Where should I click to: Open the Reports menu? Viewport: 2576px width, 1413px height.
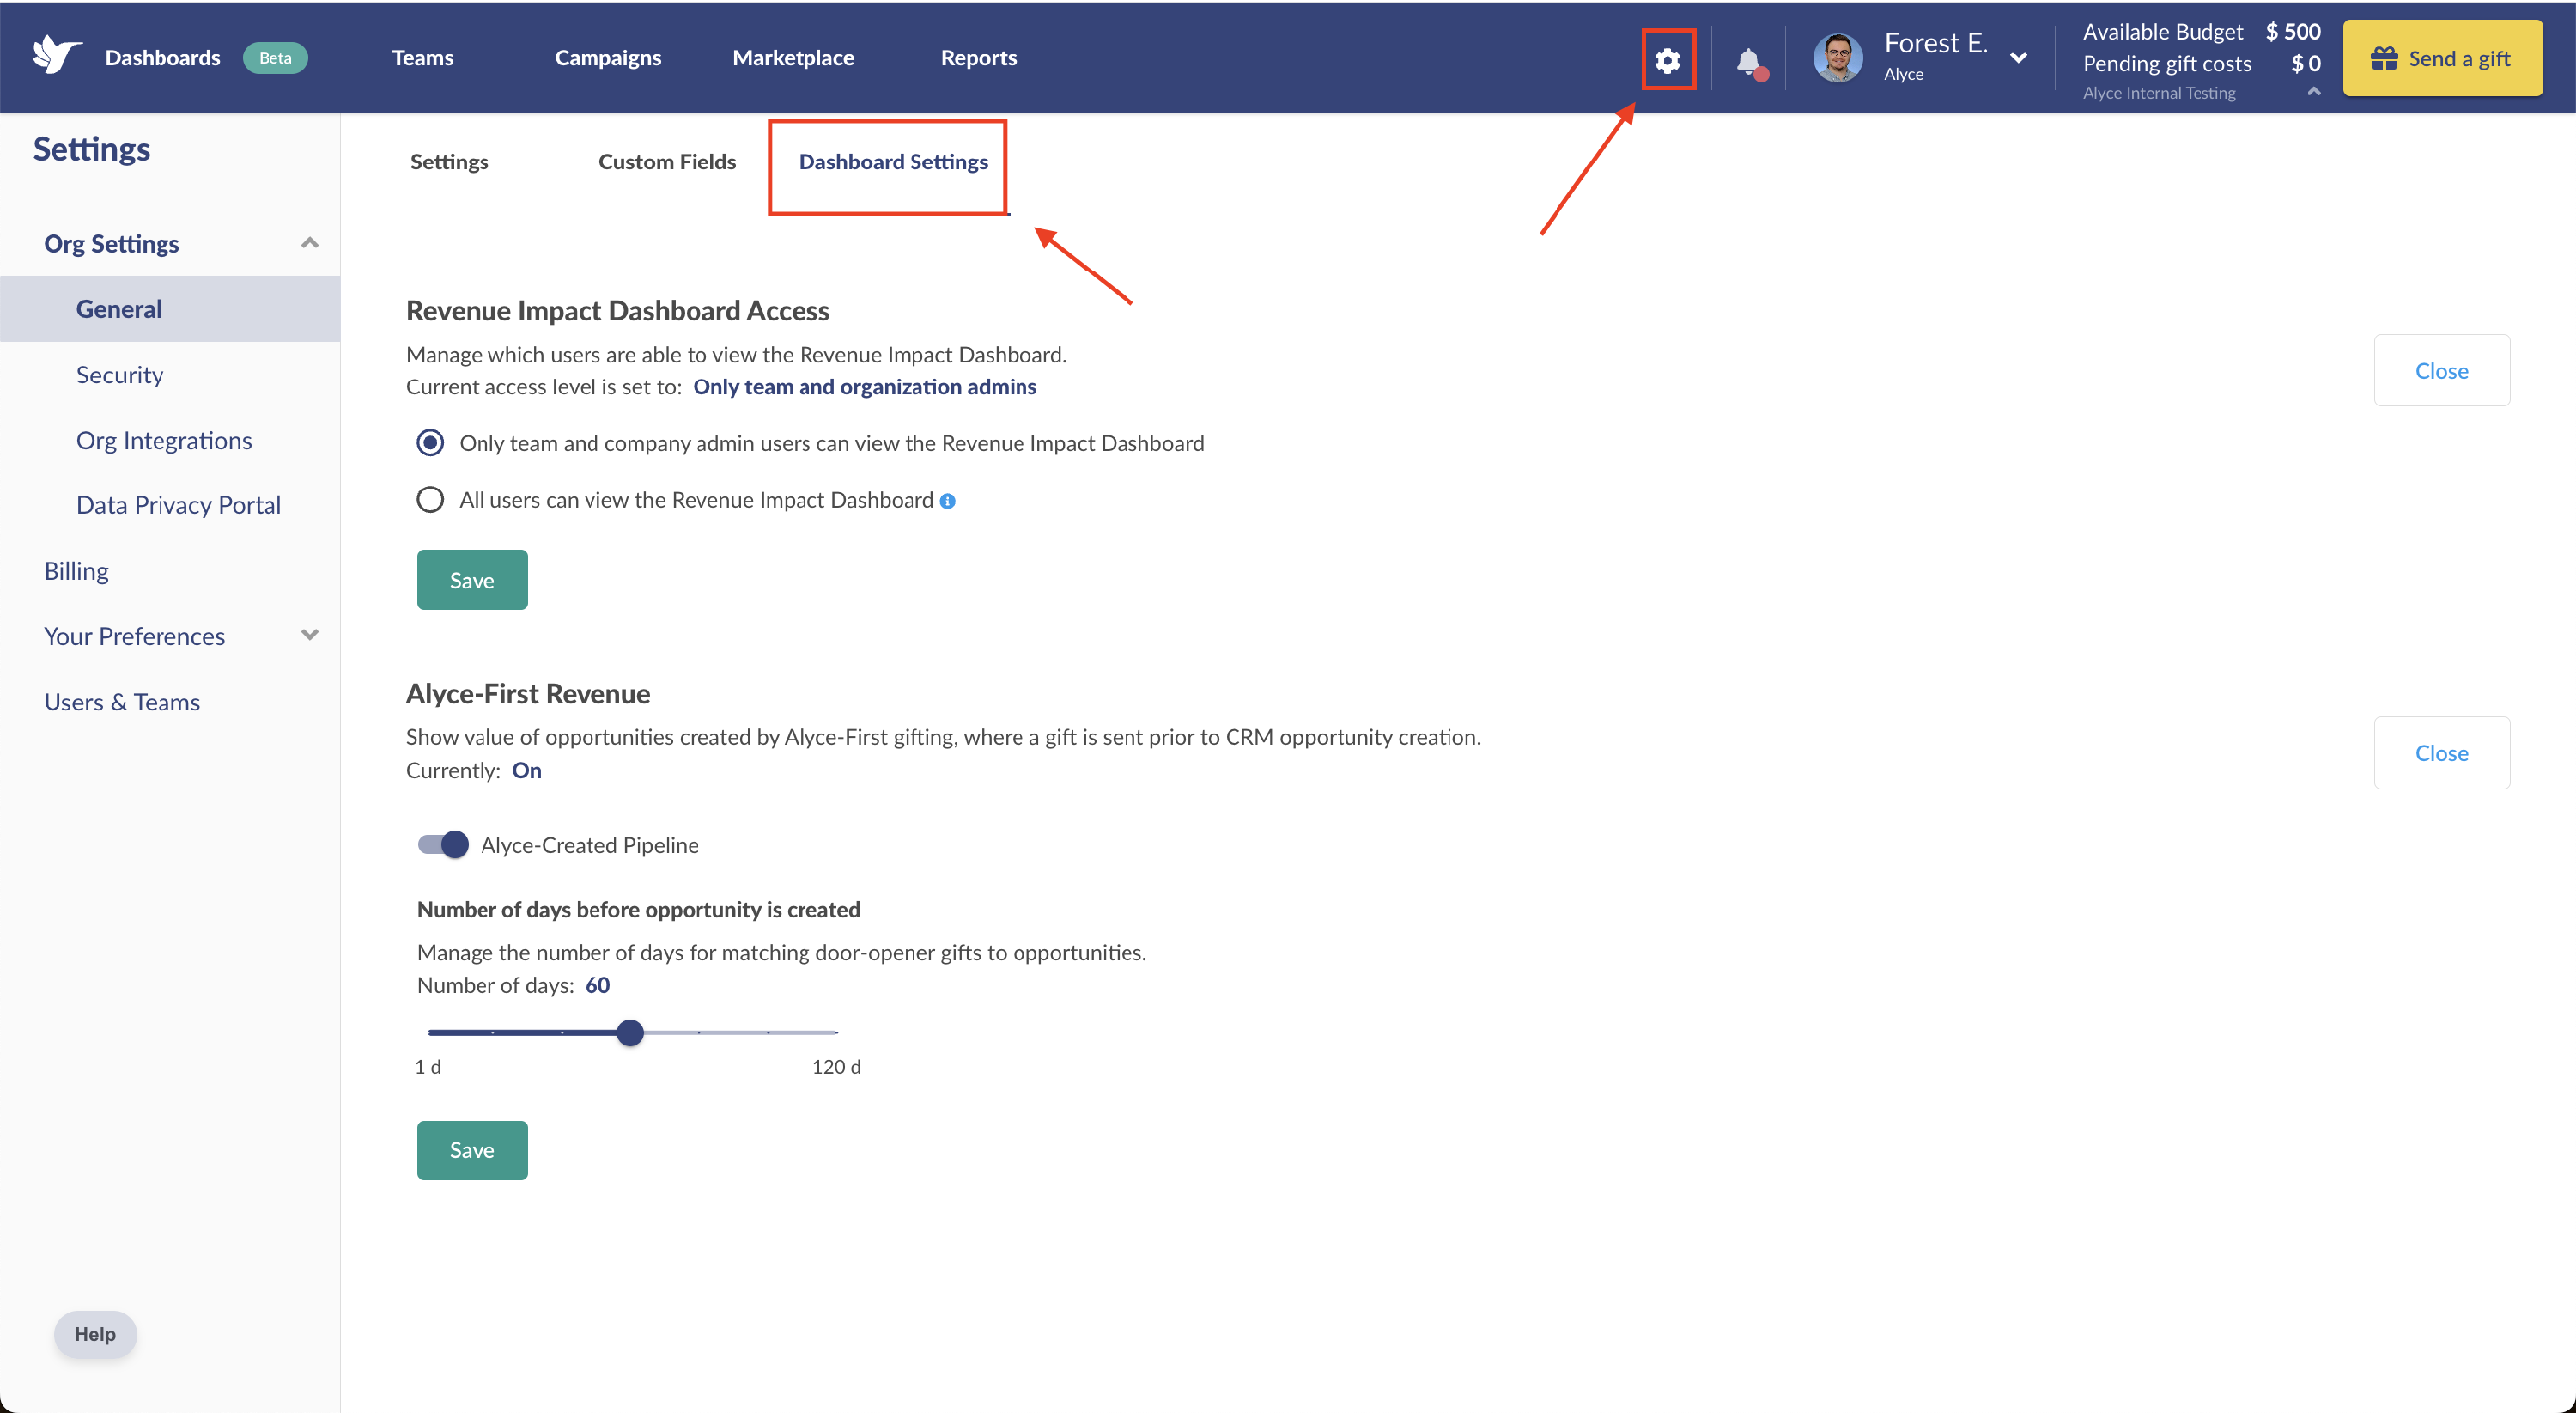[x=978, y=58]
